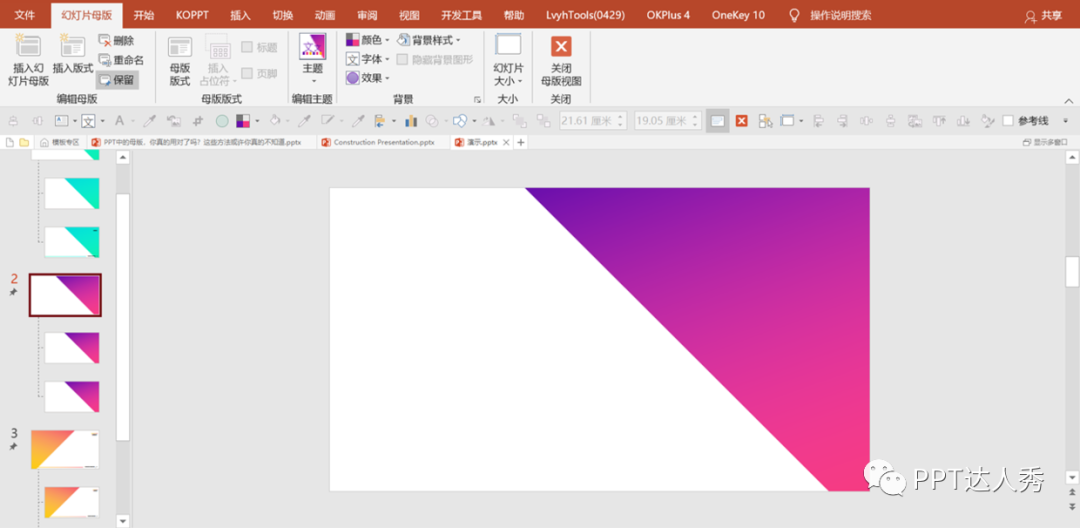Click 重命名 master button

click(x=121, y=61)
